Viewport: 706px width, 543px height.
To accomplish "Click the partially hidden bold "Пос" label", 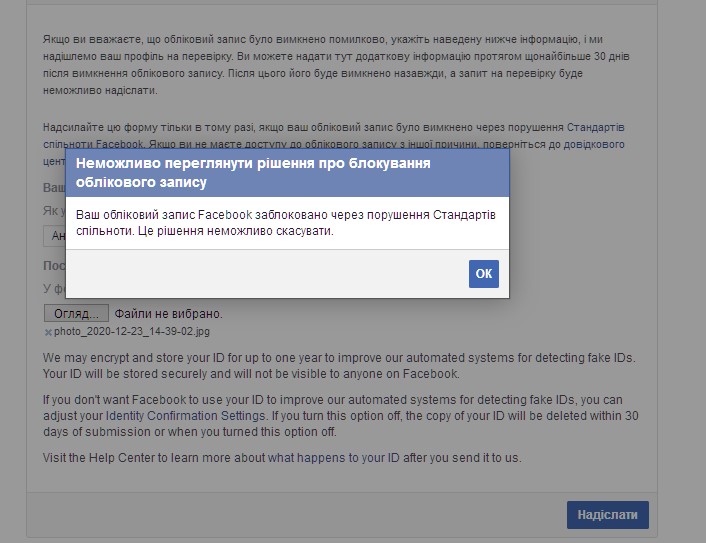I will (53, 266).
